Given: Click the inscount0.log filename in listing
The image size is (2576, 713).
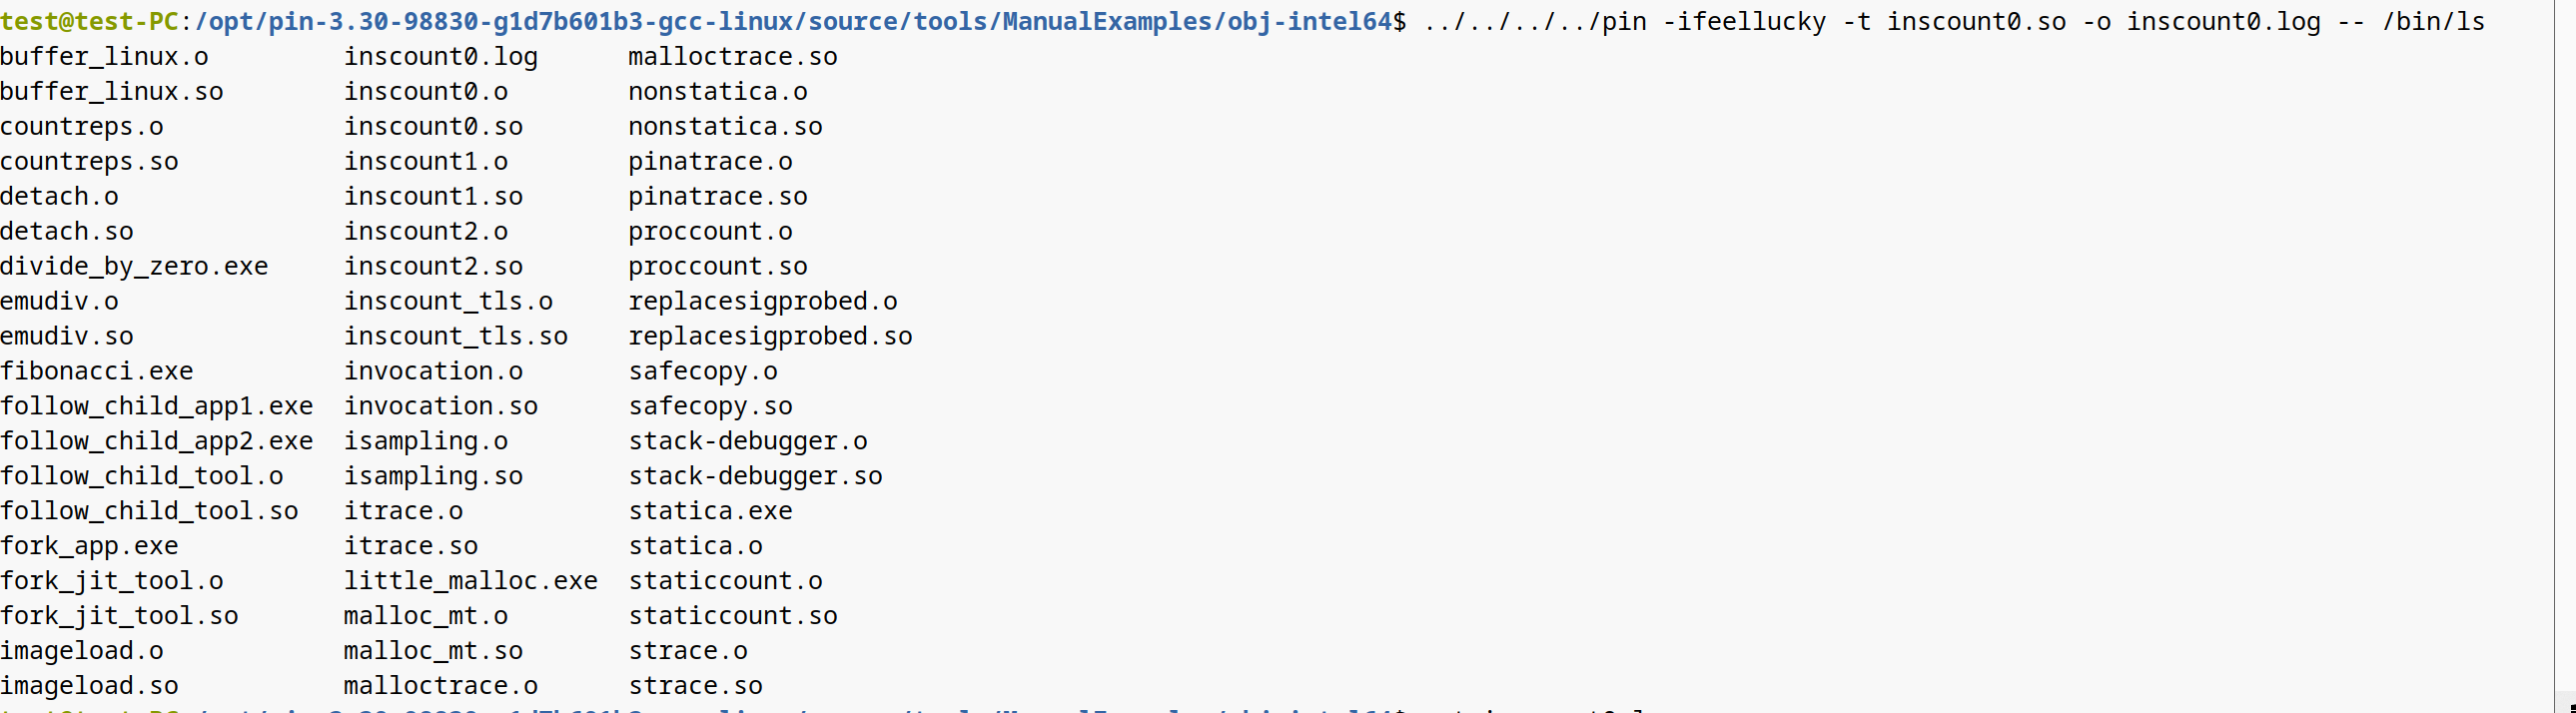Looking at the screenshot, I should point(441,57).
